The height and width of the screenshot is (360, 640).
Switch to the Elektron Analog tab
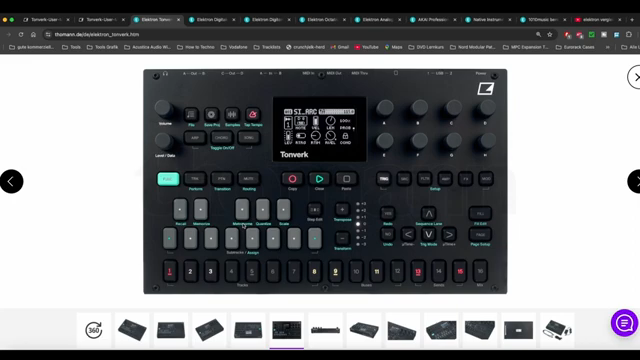click(378, 19)
